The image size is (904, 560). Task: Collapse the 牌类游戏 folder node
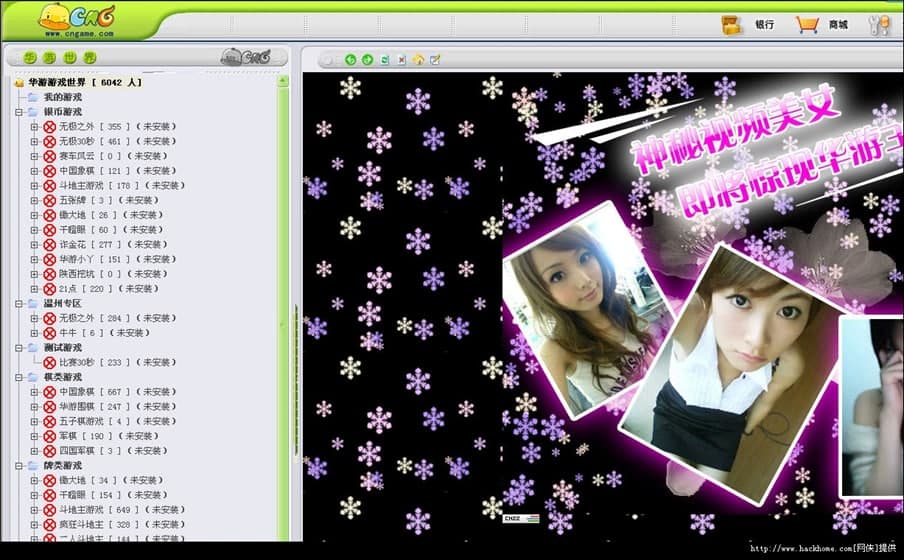[x=19, y=465]
